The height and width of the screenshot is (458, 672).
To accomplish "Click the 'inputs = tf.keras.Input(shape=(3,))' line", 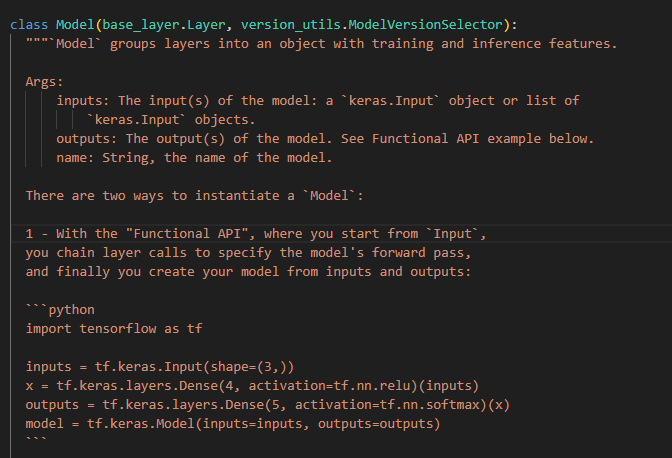I will (x=160, y=367).
